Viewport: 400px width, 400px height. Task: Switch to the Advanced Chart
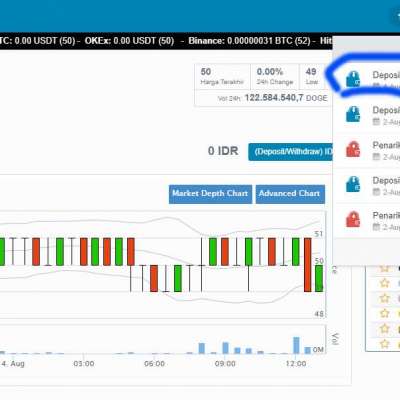[x=290, y=194]
